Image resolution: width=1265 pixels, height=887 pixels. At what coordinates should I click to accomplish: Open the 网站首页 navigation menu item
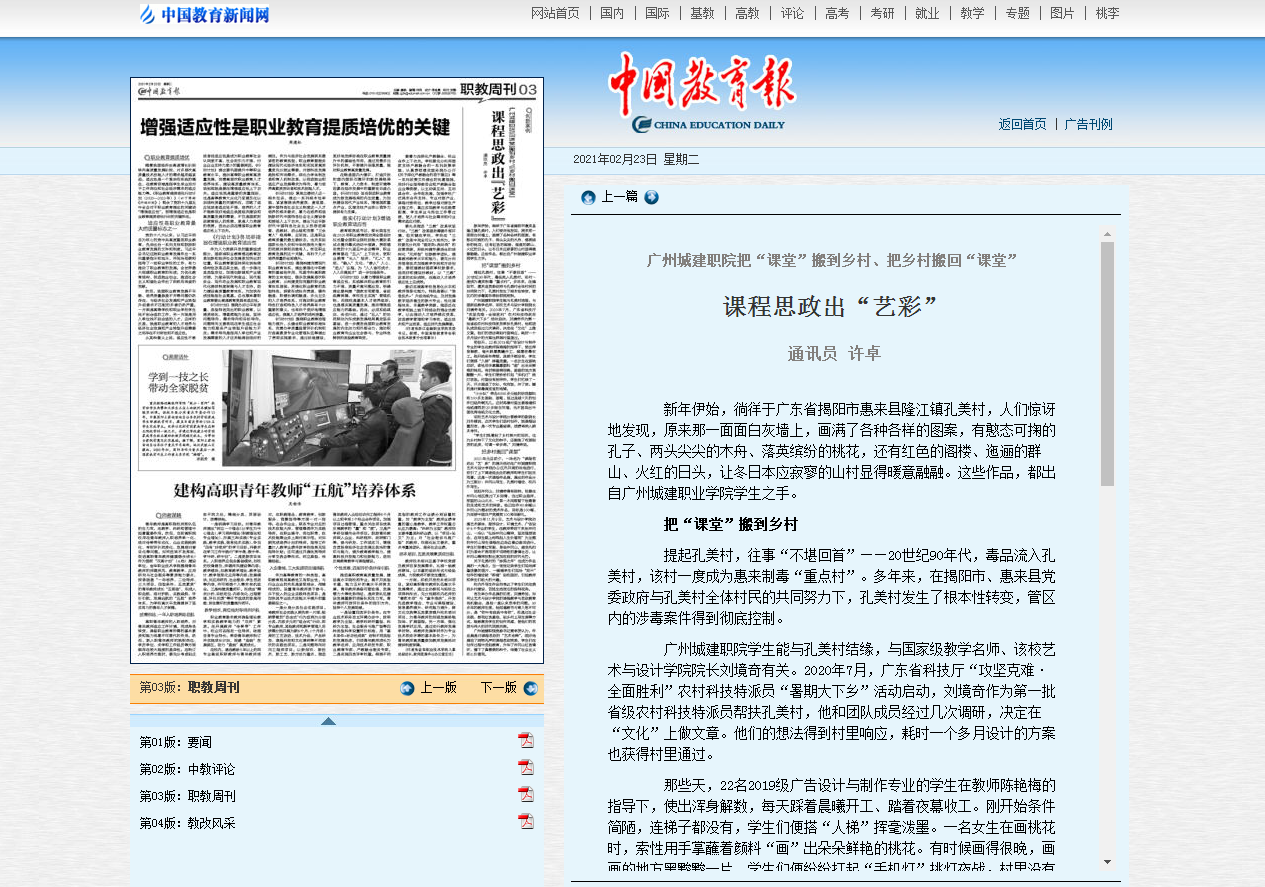click(555, 13)
